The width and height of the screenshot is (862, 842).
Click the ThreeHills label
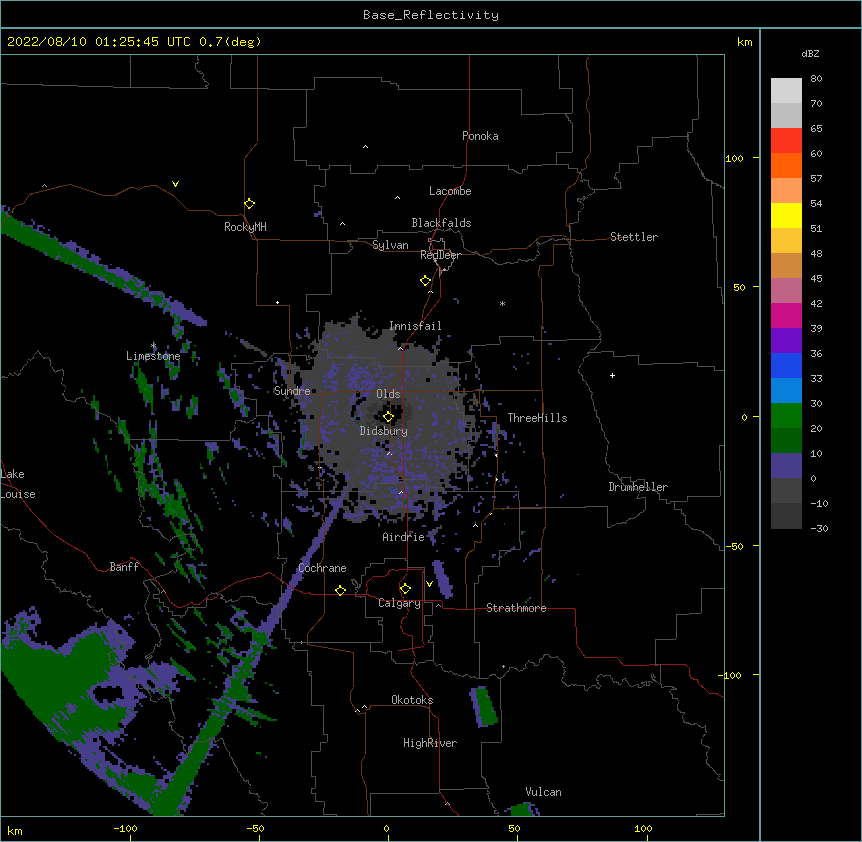coord(537,418)
